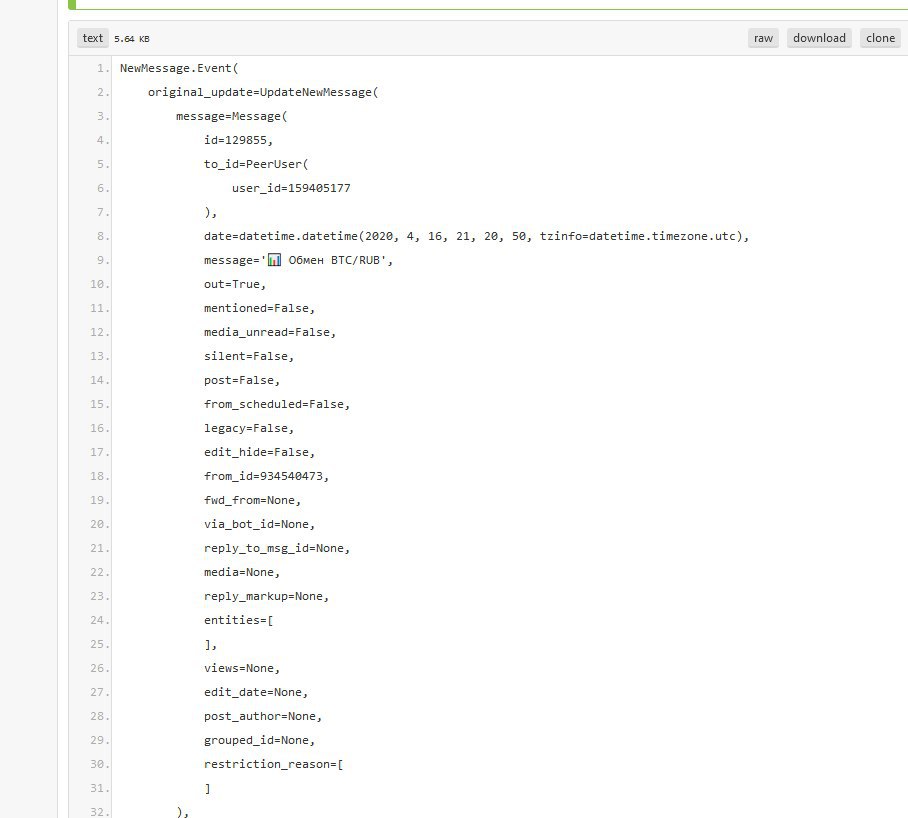Select 'from_scheduled=False,' line
908x818 pixels.
(x=277, y=404)
